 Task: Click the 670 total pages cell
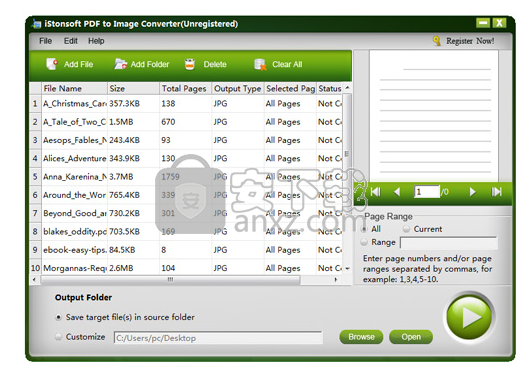coord(186,122)
